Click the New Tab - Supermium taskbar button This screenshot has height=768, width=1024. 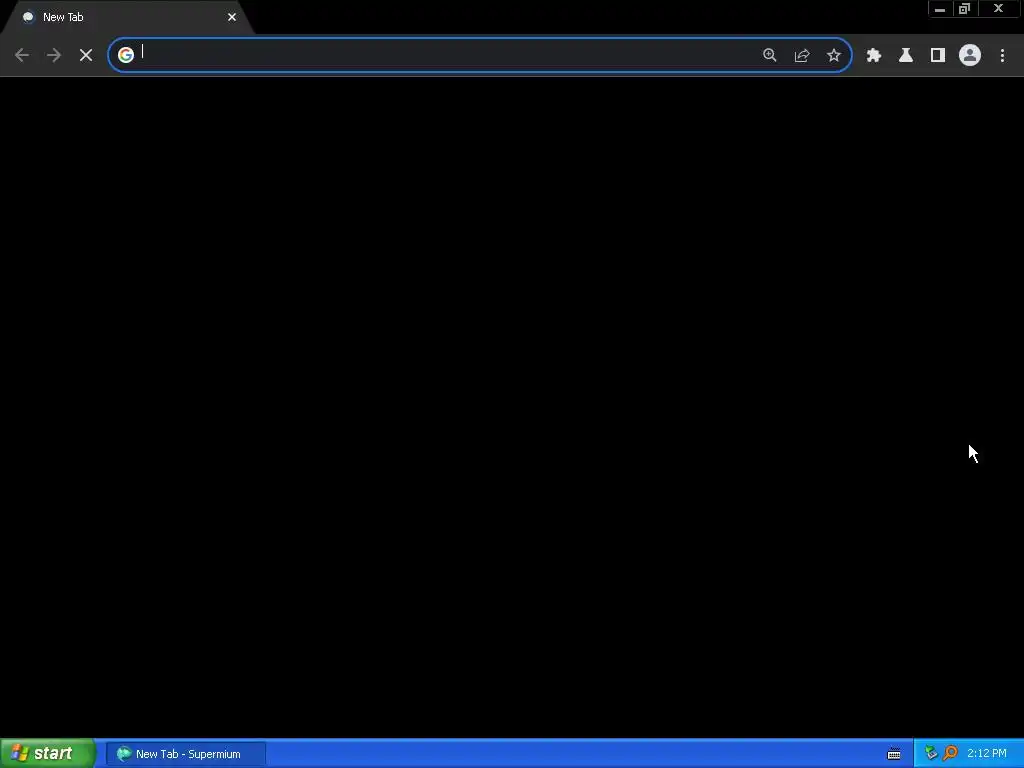pos(185,754)
